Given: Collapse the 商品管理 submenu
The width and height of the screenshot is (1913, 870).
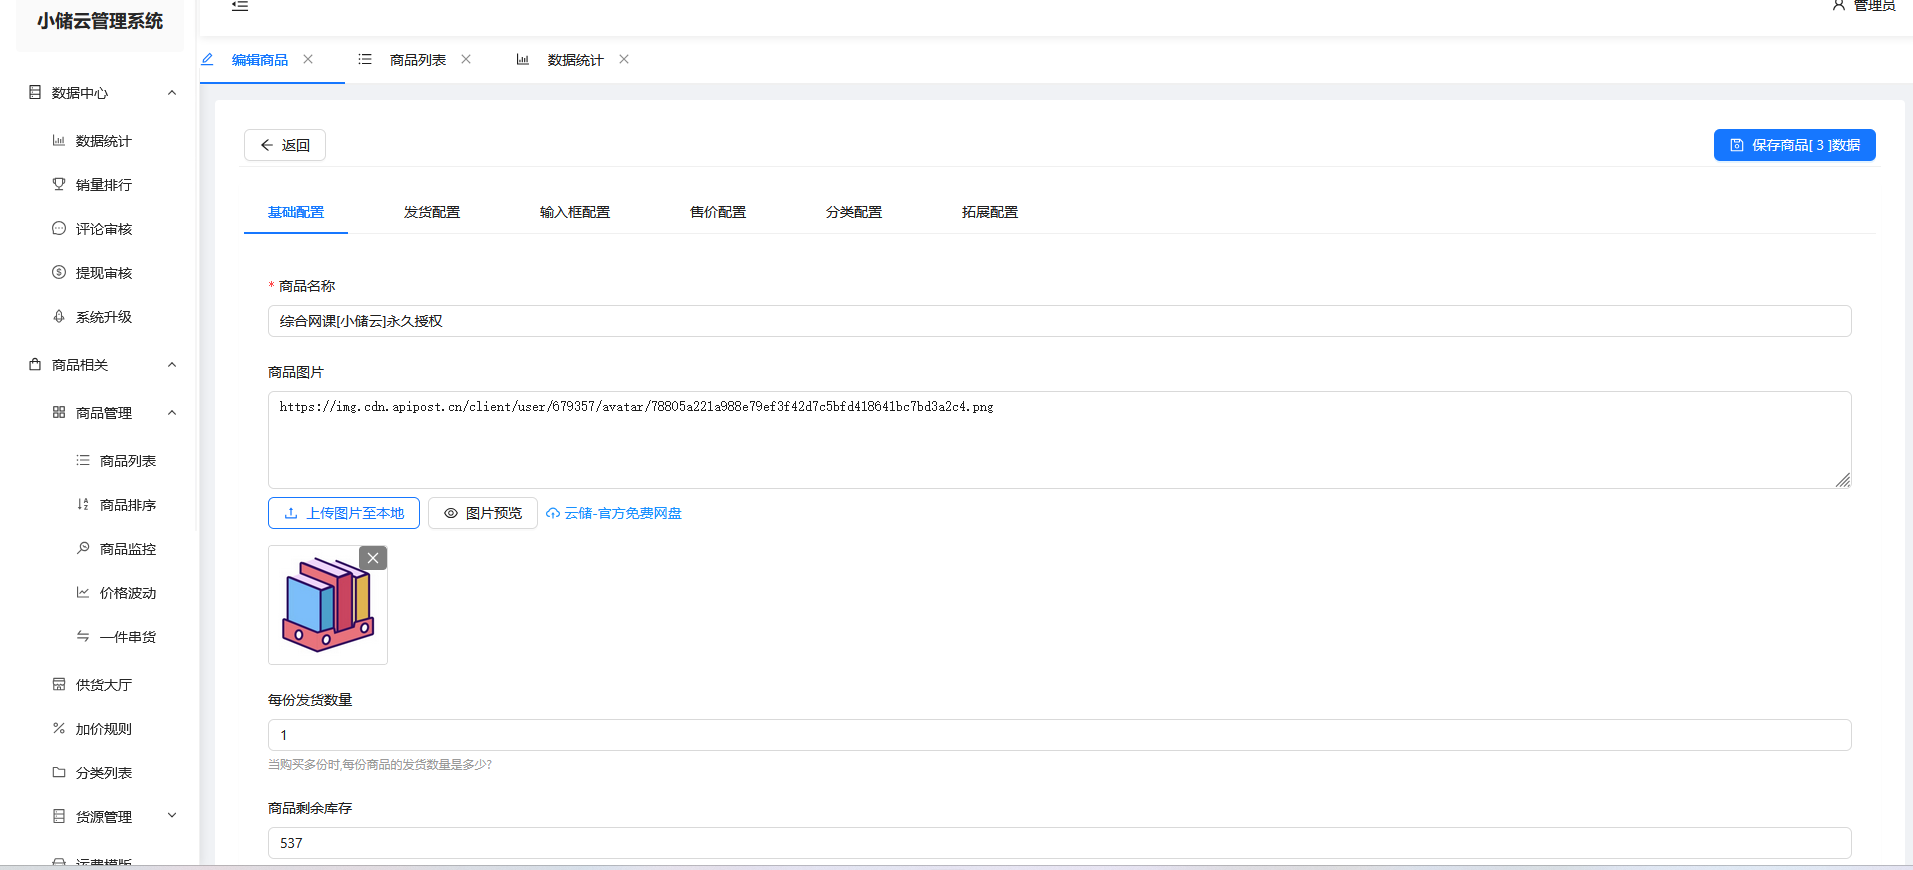Looking at the screenshot, I should [172, 413].
